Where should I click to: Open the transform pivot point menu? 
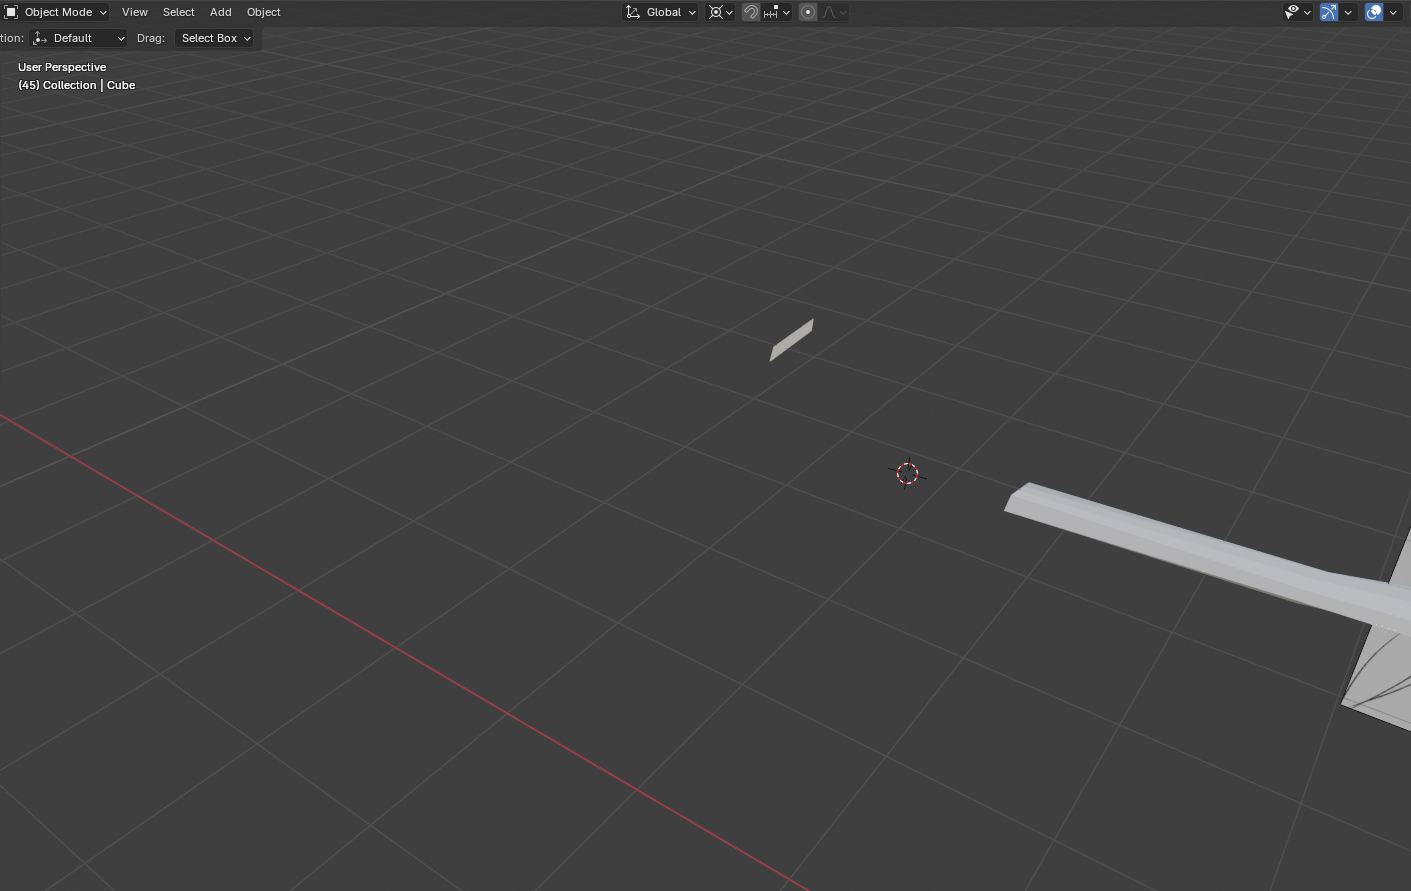click(x=721, y=12)
